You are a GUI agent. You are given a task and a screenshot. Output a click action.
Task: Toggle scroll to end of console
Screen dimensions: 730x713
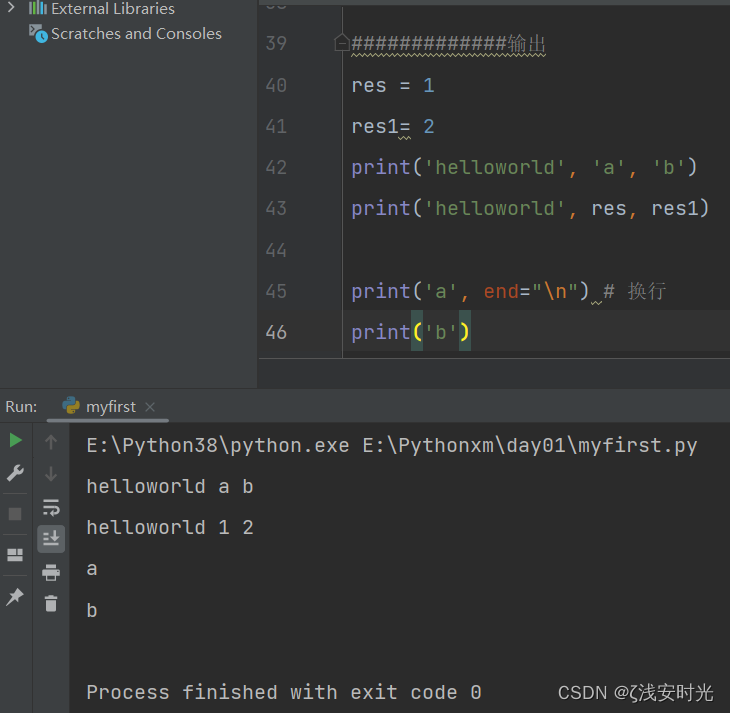click(x=51, y=539)
